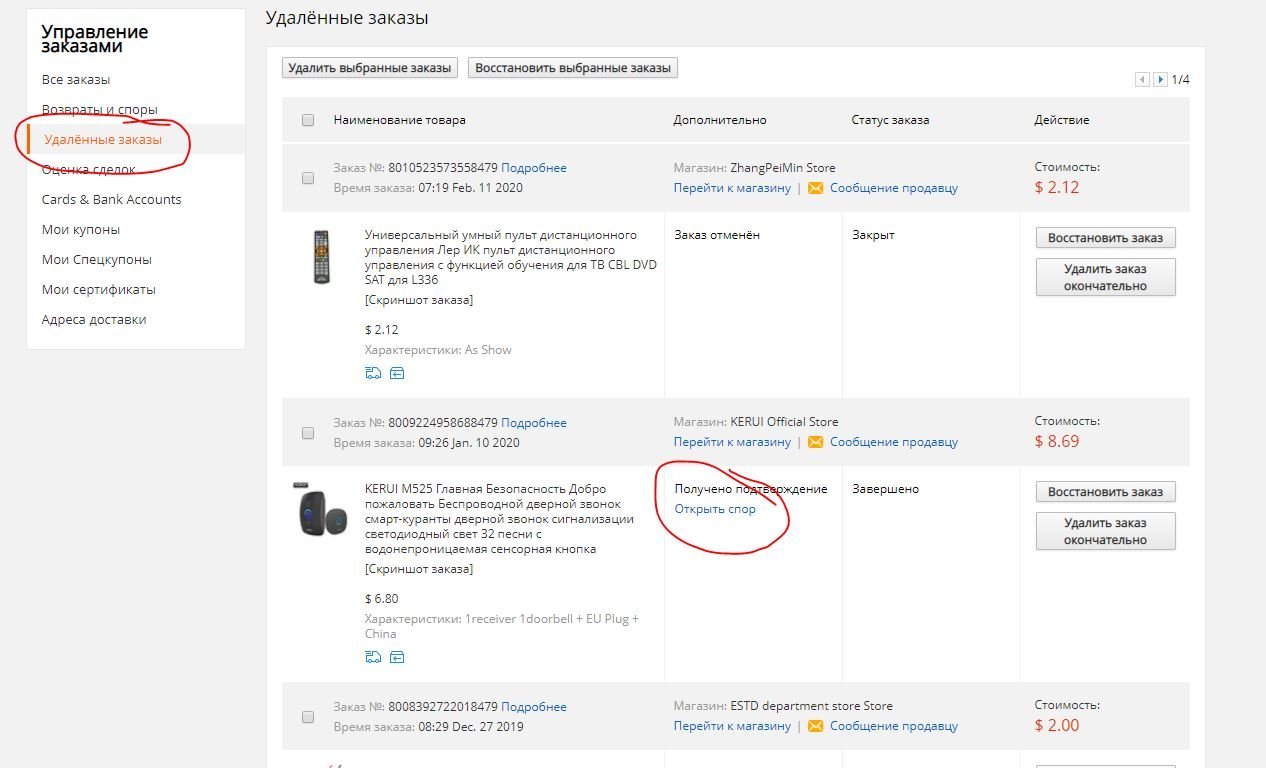Check the box for order 8008392722018479
The image size is (1266, 768).
tap(308, 717)
